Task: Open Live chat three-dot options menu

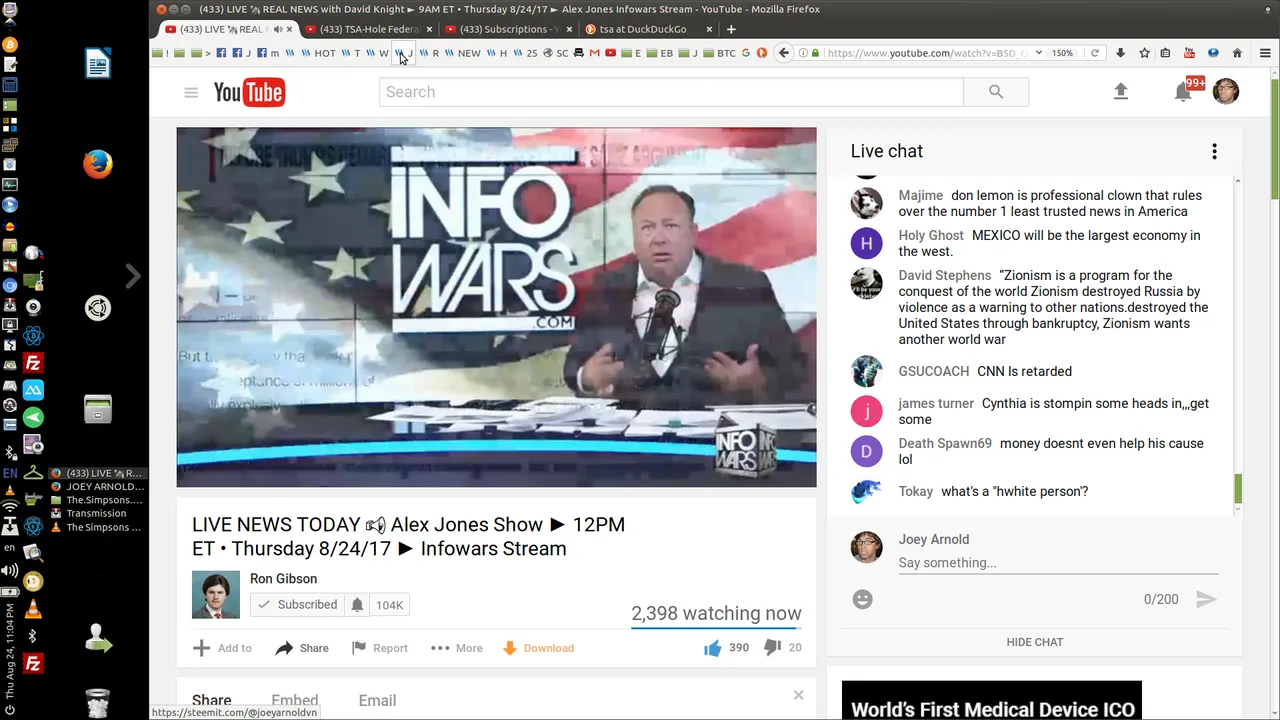Action: pyautogui.click(x=1214, y=151)
